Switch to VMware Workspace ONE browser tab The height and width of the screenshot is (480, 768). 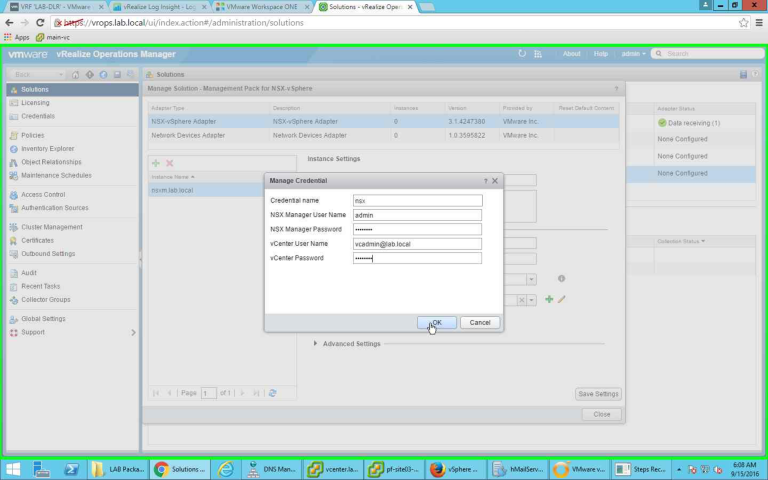point(263,7)
